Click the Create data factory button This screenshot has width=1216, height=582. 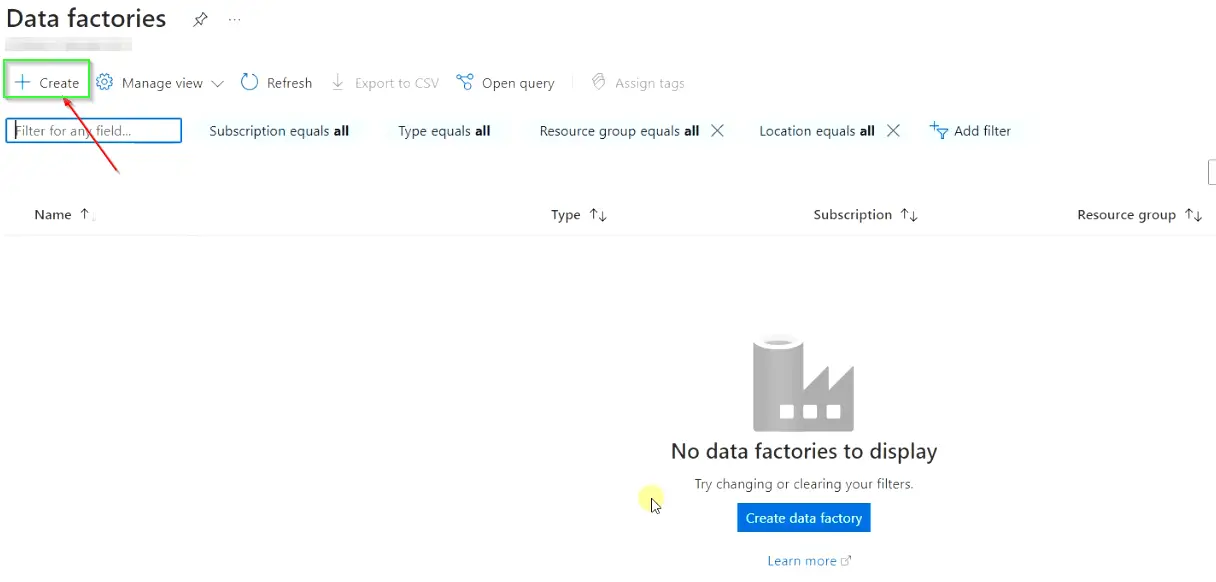point(804,518)
